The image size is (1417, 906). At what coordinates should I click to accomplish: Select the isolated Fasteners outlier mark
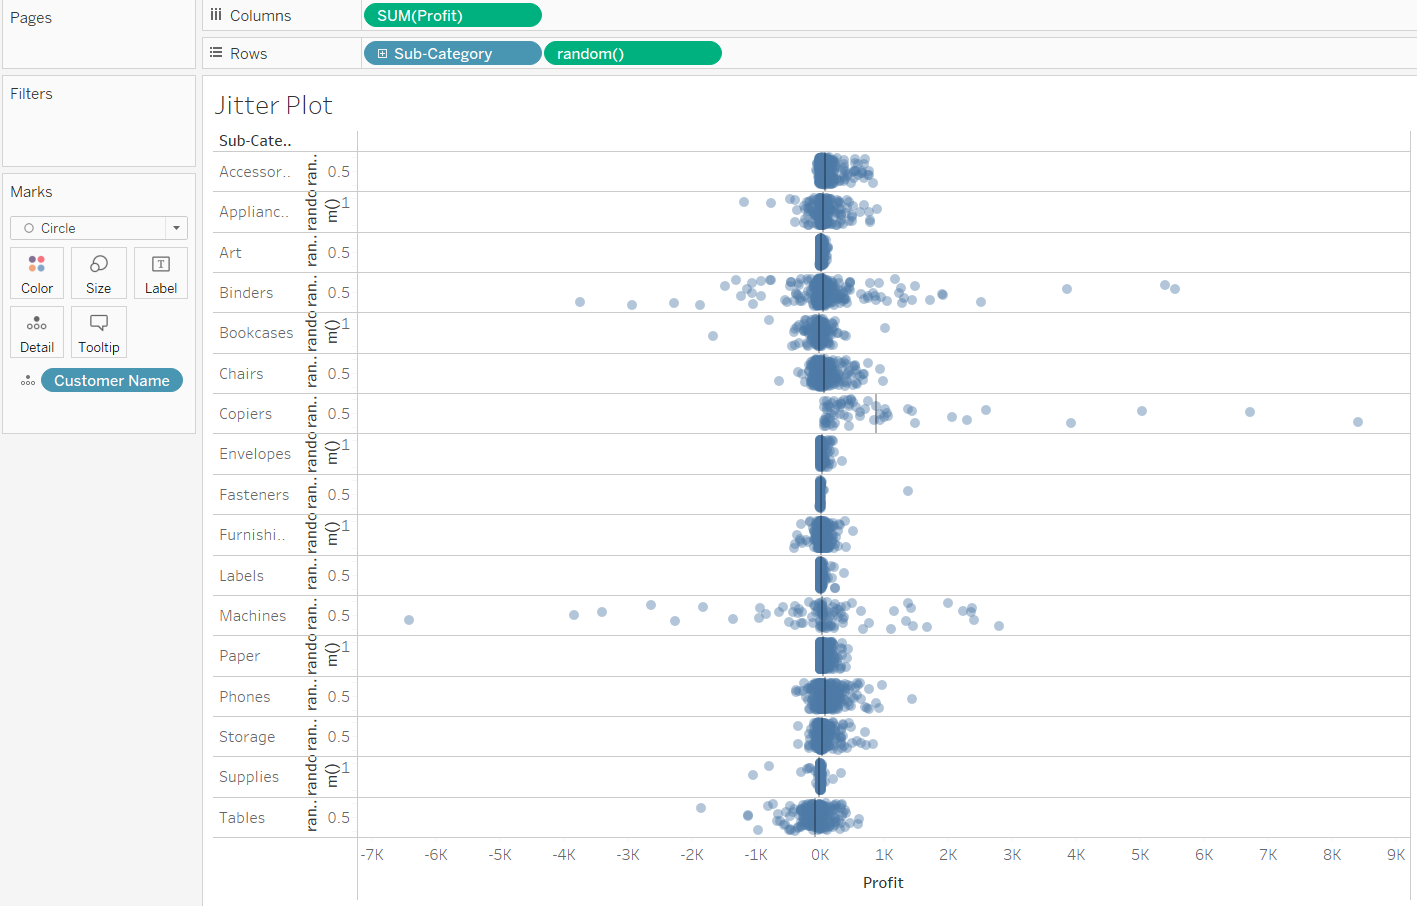[x=908, y=491]
